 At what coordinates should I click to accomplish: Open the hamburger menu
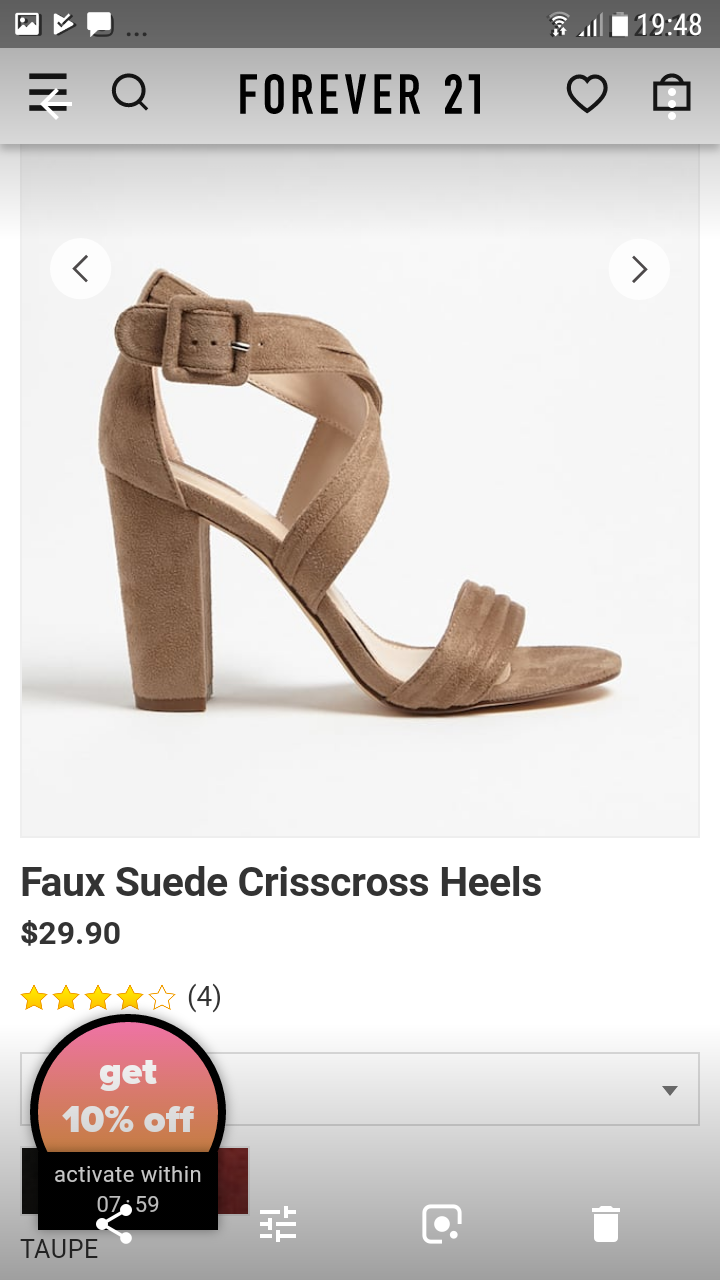click(x=48, y=94)
